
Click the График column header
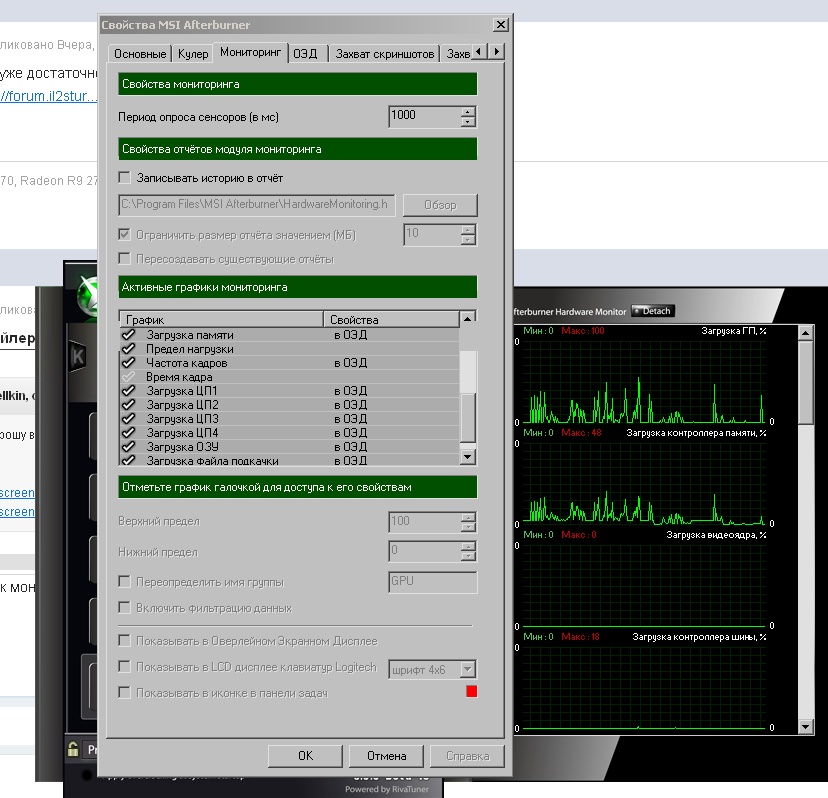coord(222,320)
